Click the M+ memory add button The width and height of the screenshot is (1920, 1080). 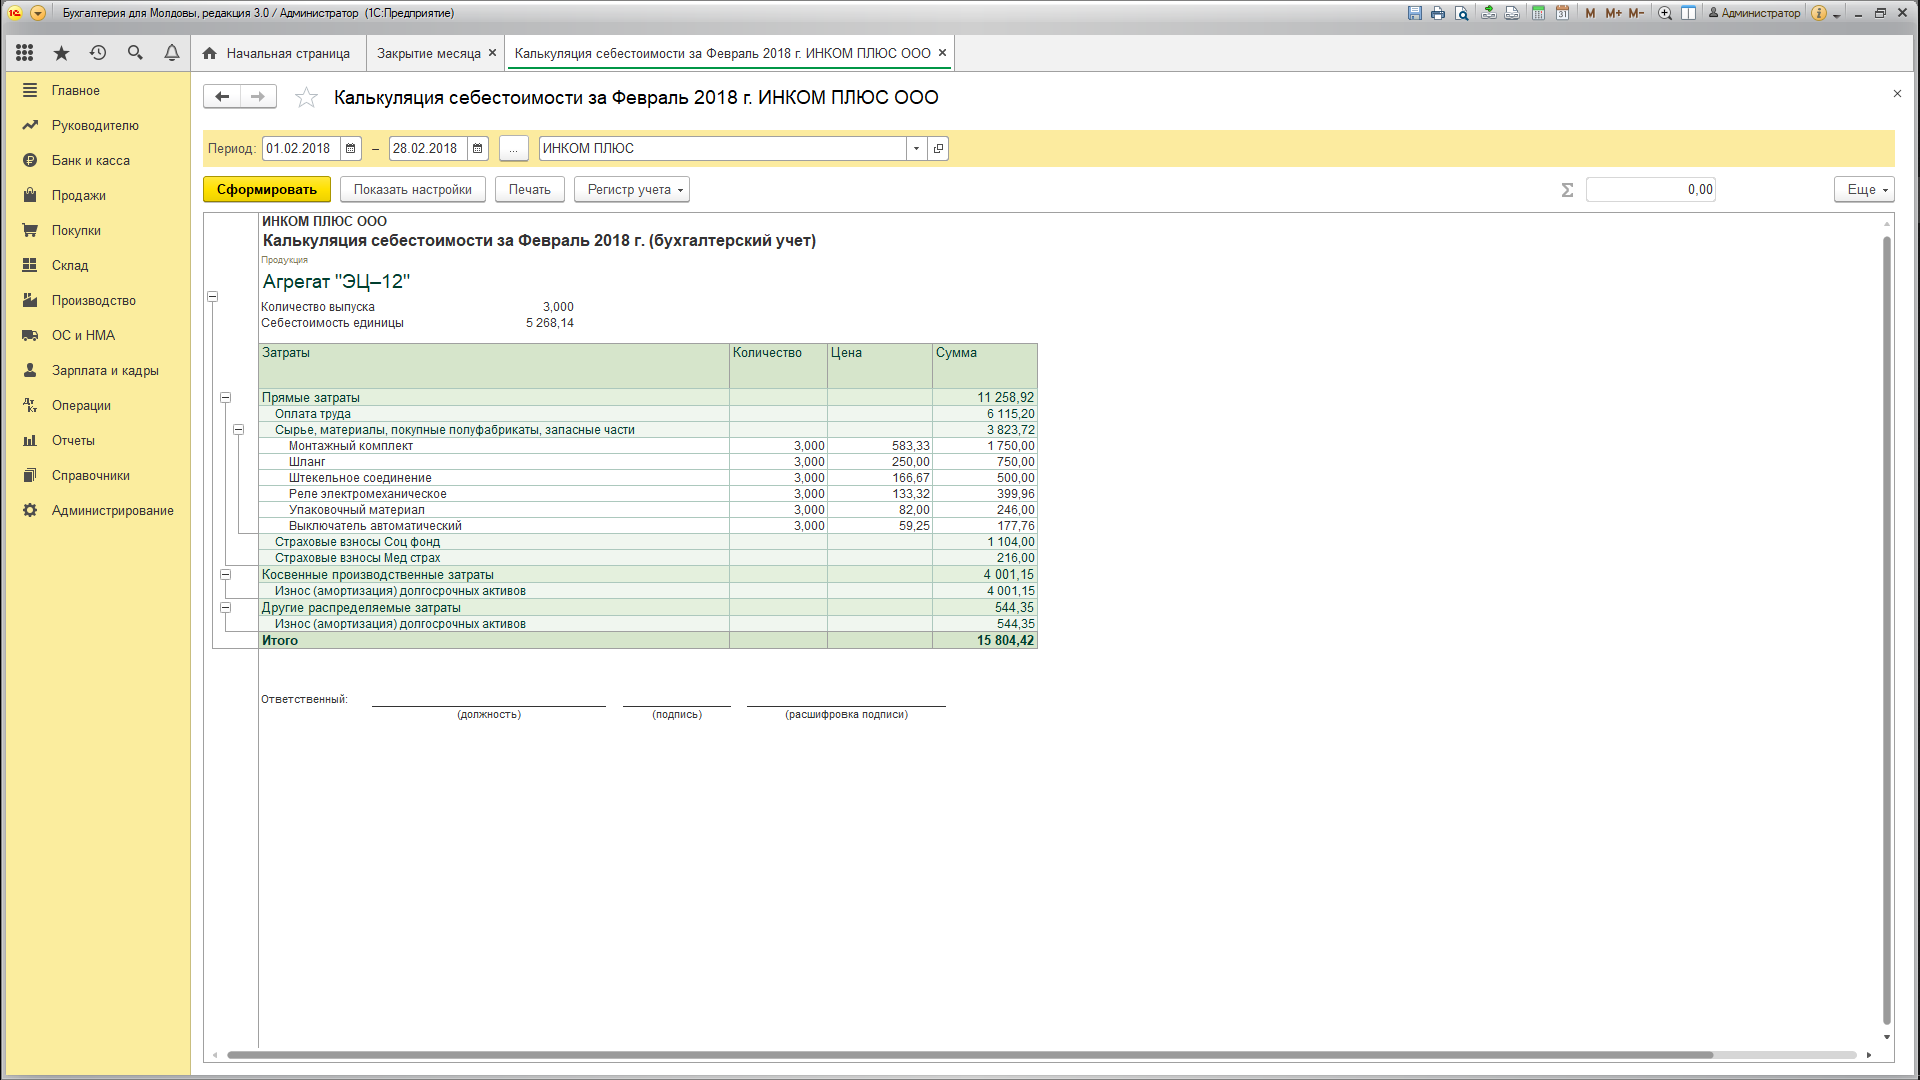click(x=1613, y=13)
